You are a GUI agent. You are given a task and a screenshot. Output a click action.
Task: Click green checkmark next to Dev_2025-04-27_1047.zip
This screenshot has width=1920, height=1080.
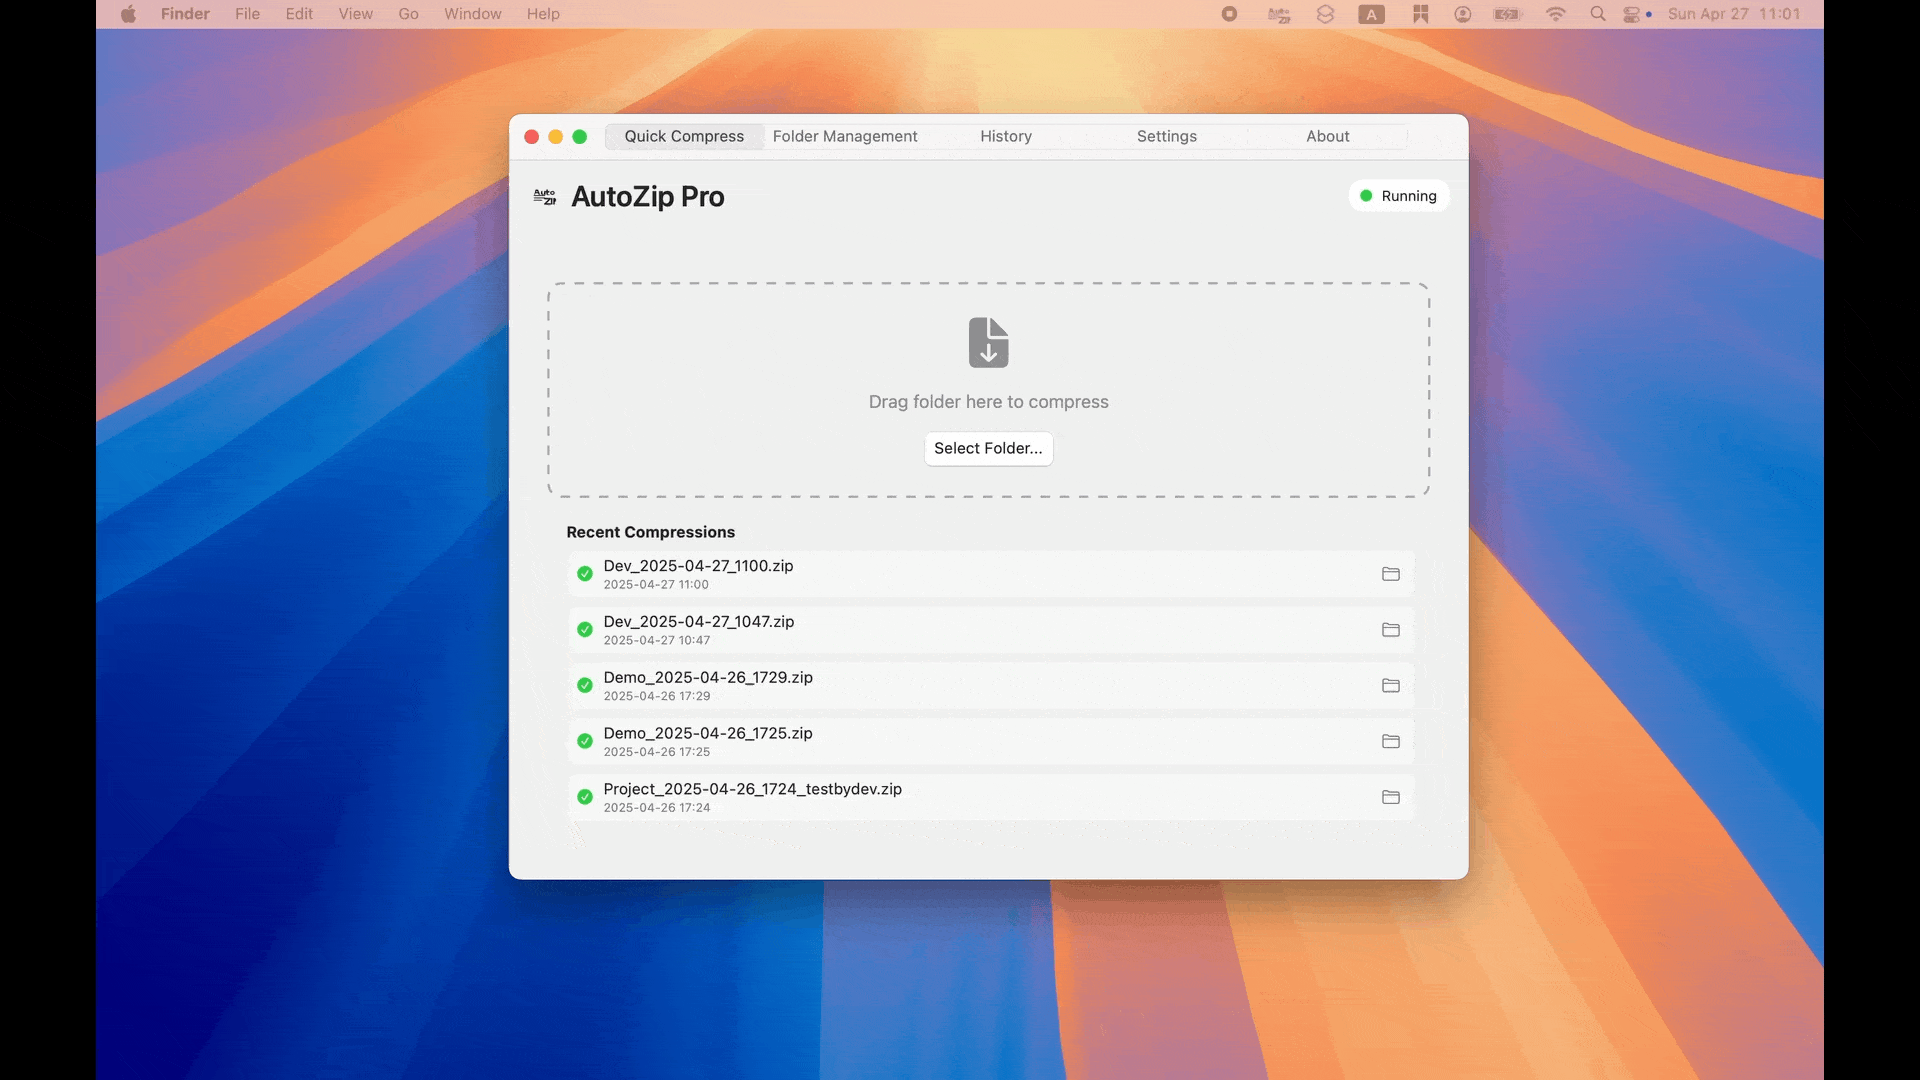pos(585,630)
